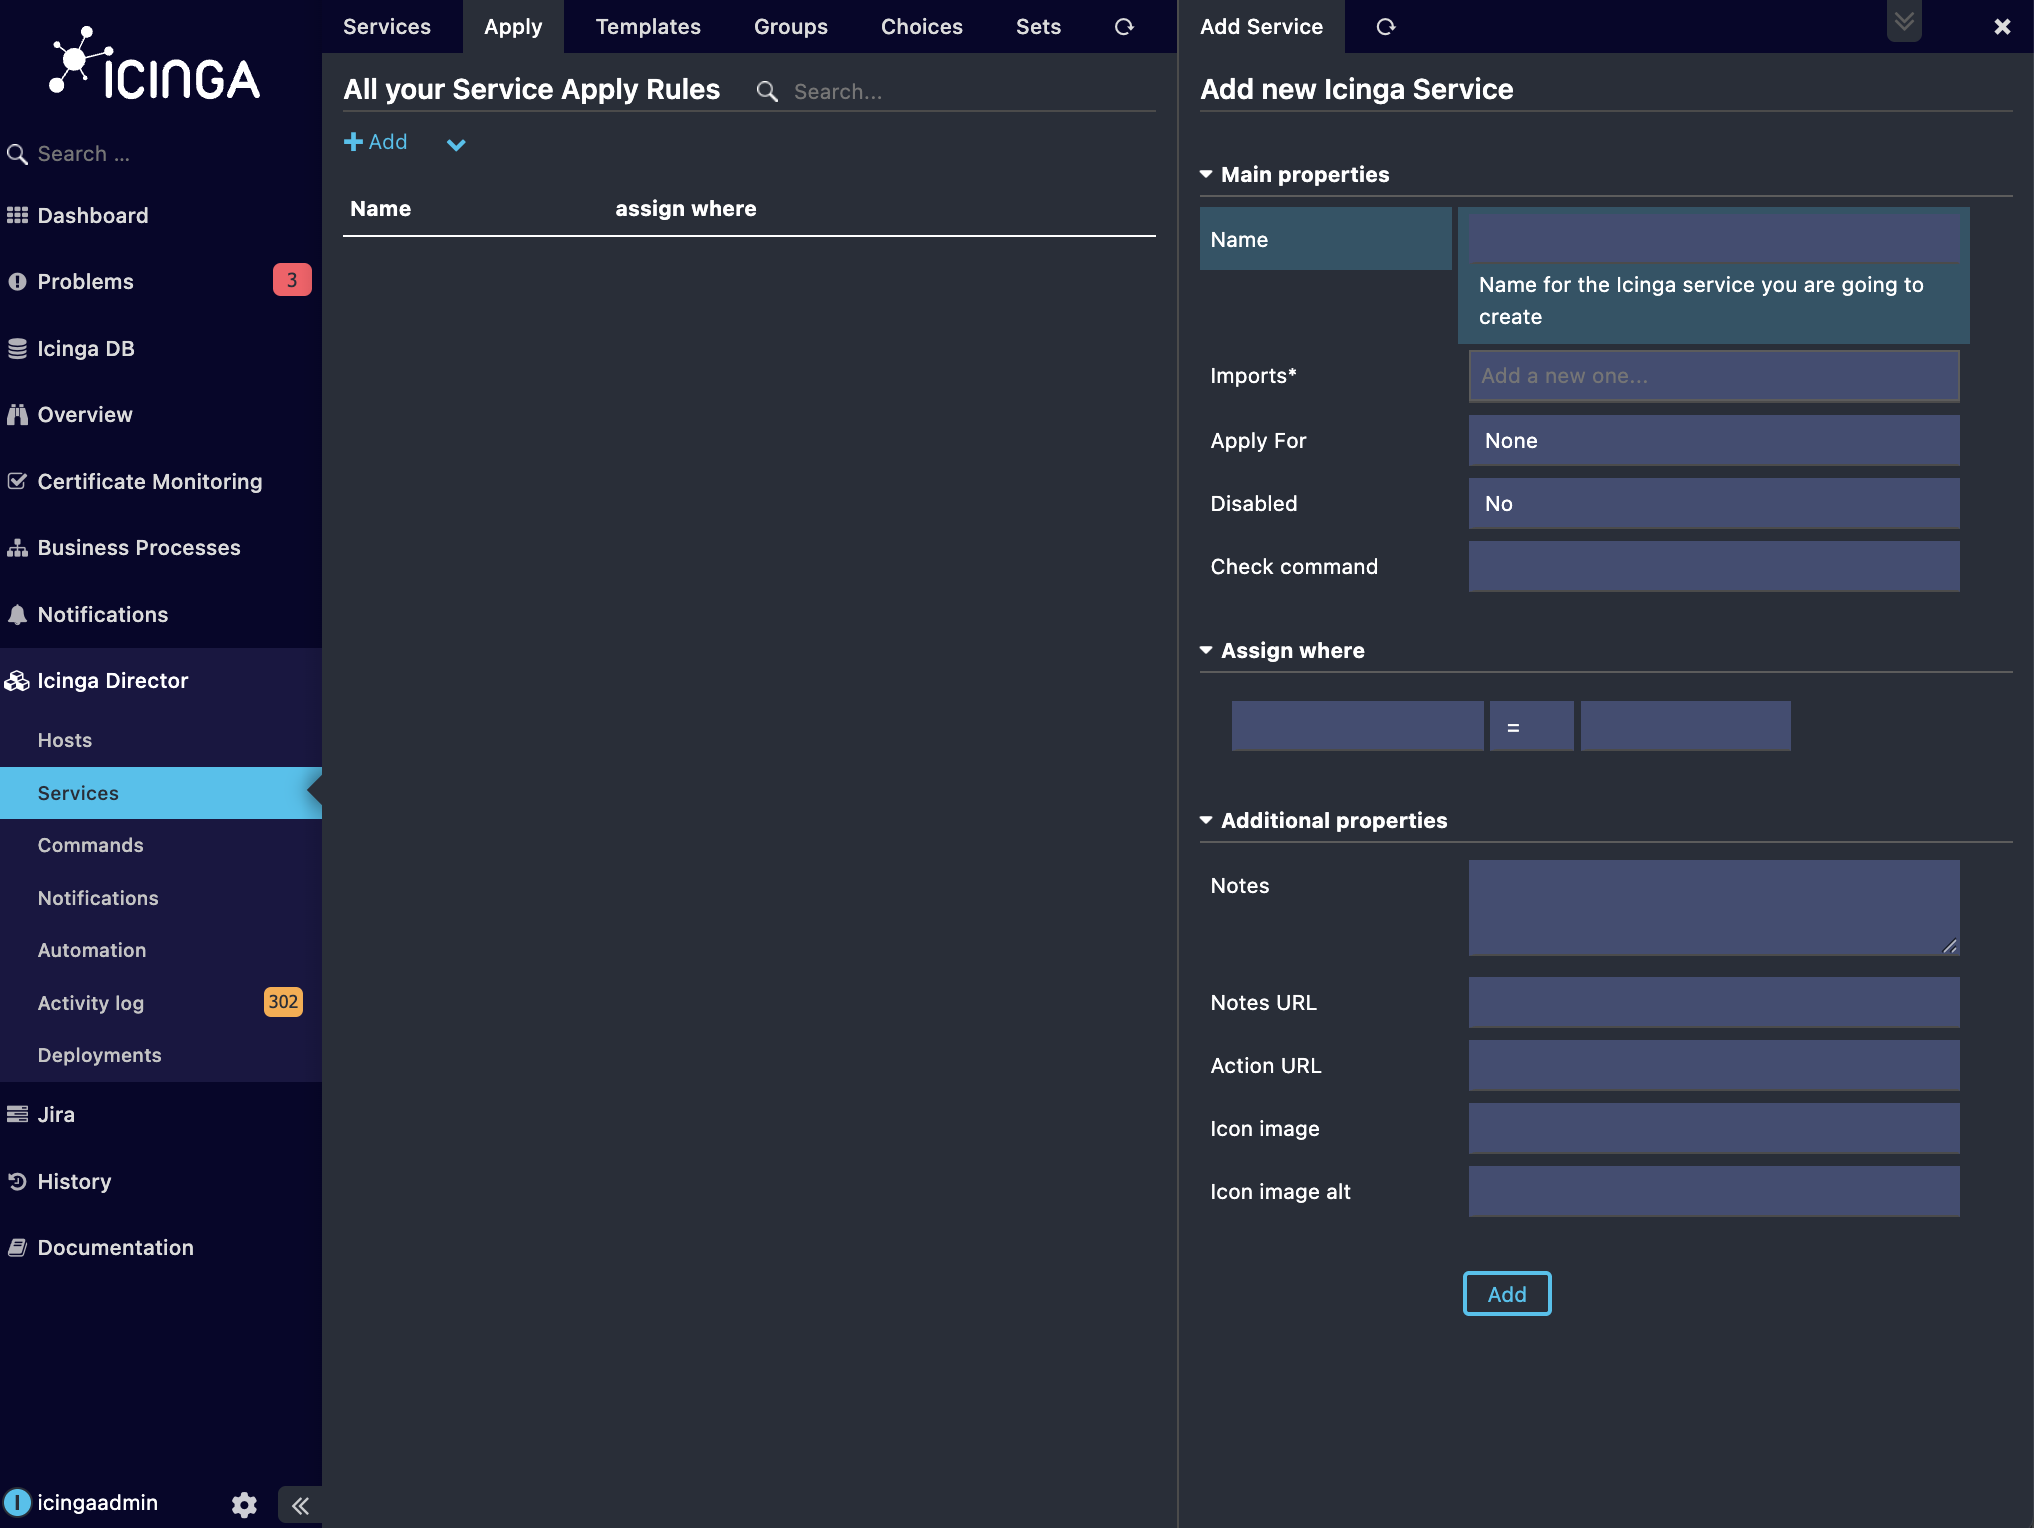Image resolution: width=2034 pixels, height=1528 pixels.
Task: Switch to the Templates tab
Action: 648,26
